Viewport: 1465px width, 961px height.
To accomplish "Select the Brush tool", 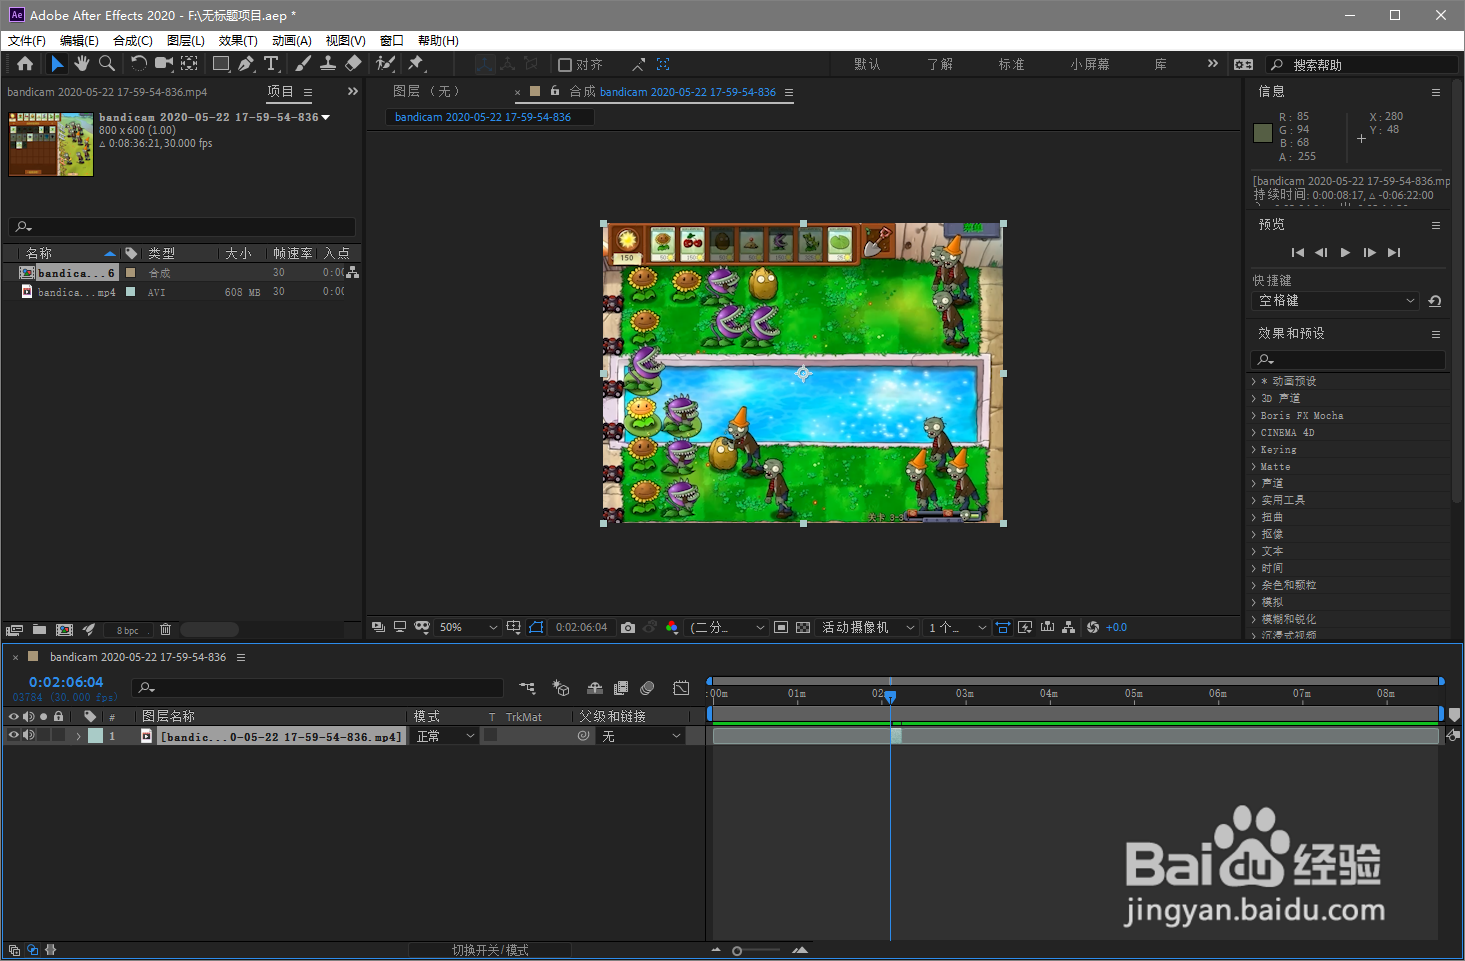I will click(303, 64).
